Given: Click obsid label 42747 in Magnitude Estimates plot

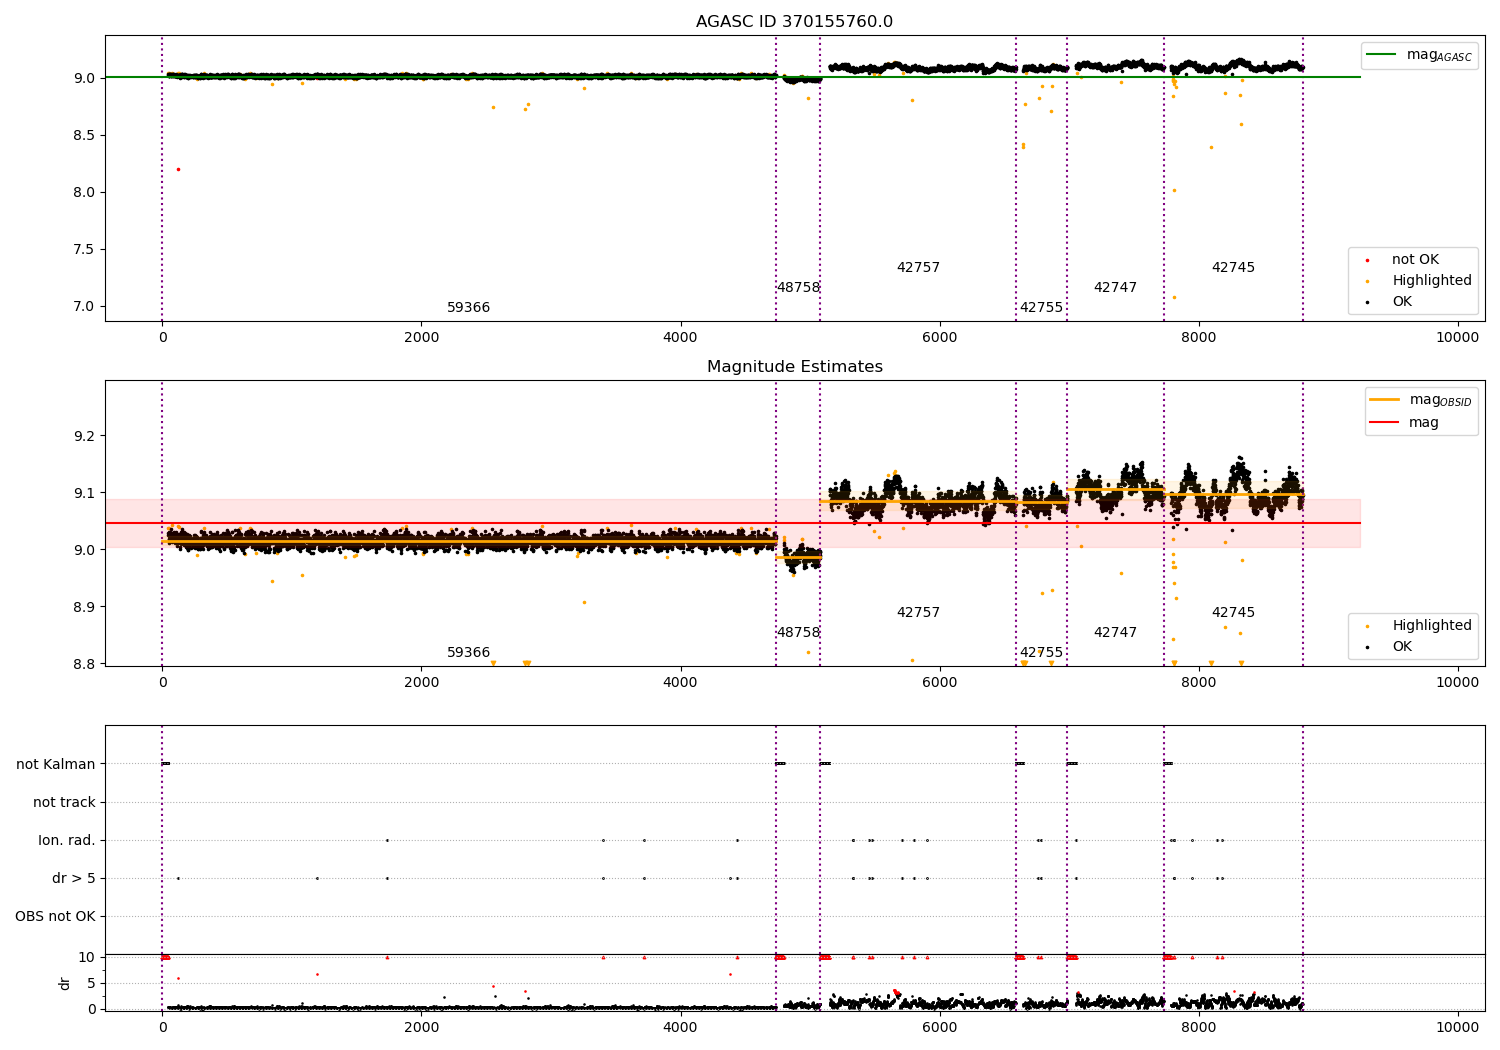Looking at the screenshot, I should [x=1115, y=633].
